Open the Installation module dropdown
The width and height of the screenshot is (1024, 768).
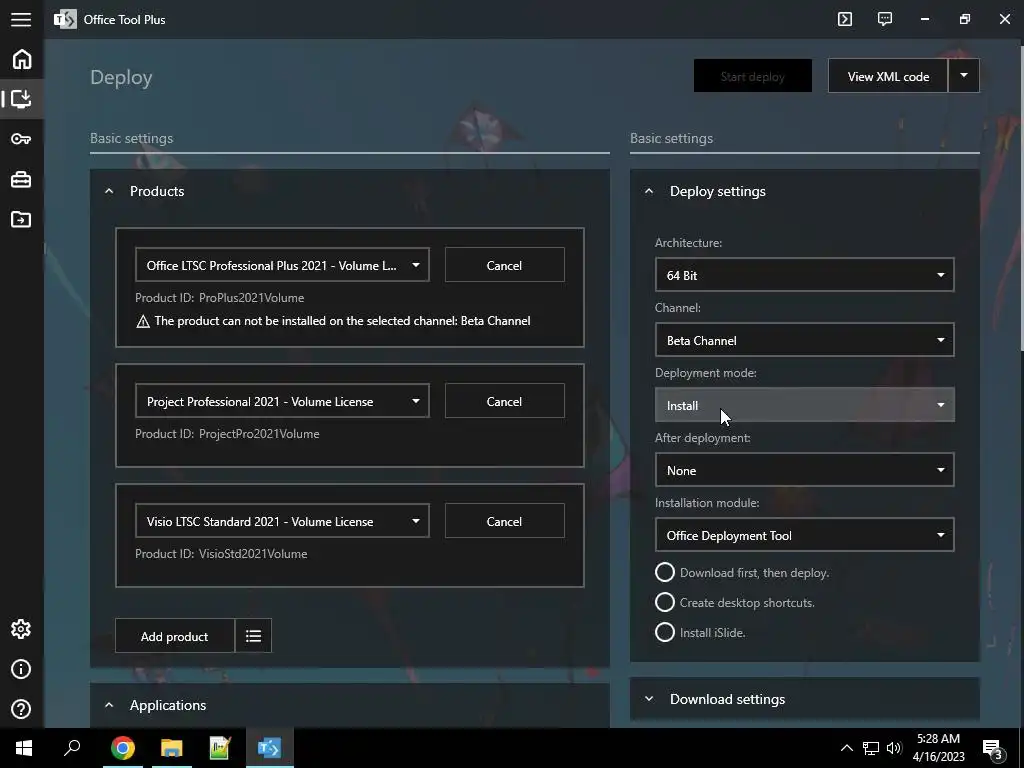coord(805,535)
